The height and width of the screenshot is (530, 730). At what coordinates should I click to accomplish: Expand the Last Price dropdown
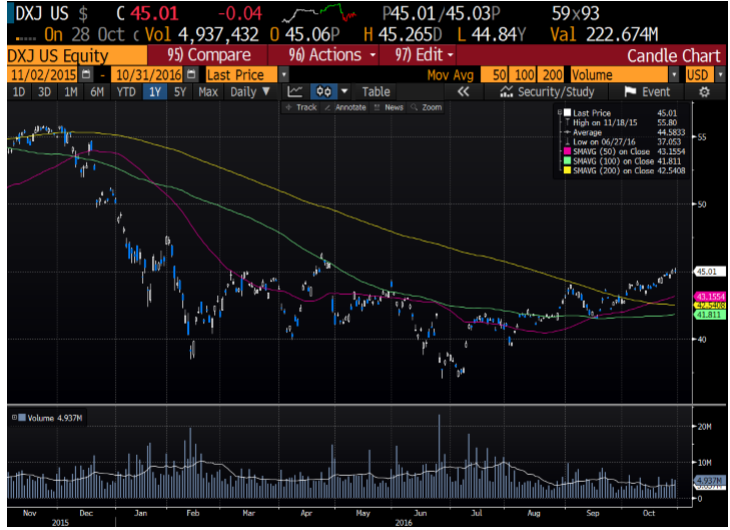pos(284,75)
